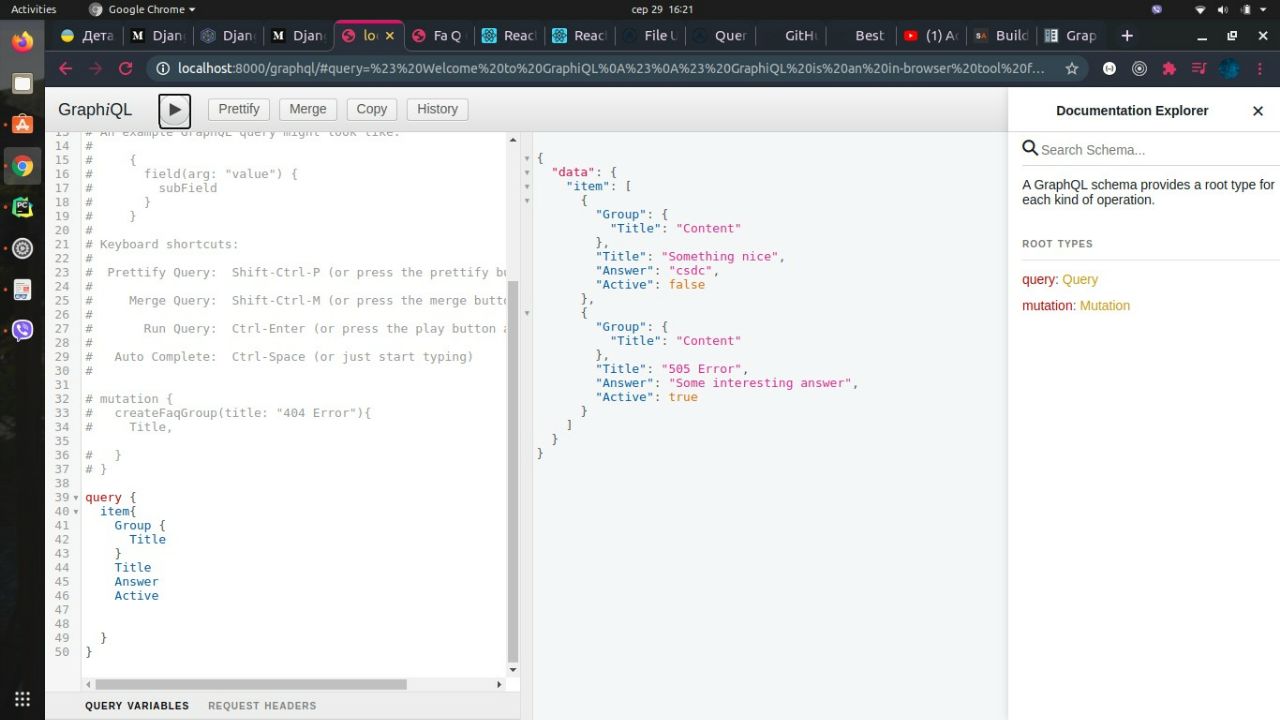Screen dimensions: 1280x720
Task: Show all applications grid
Action: [22, 699]
